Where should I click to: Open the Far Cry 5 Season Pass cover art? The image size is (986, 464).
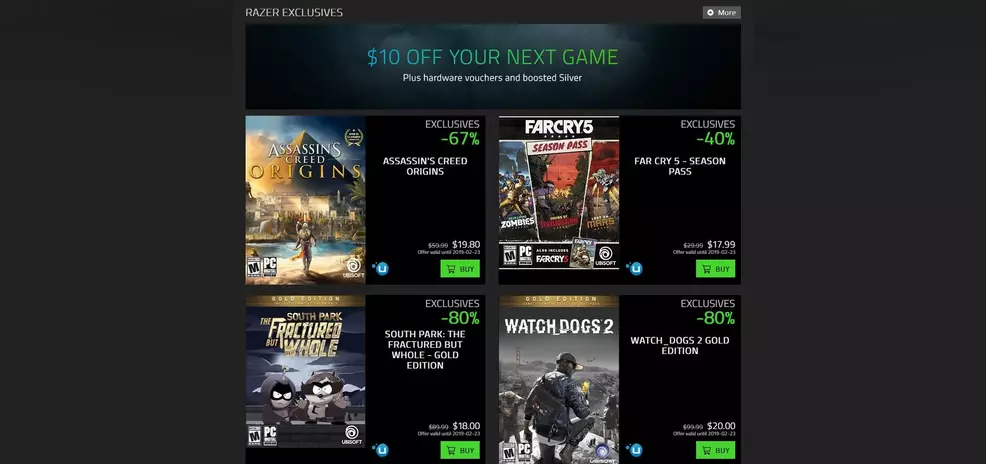click(558, 192)
